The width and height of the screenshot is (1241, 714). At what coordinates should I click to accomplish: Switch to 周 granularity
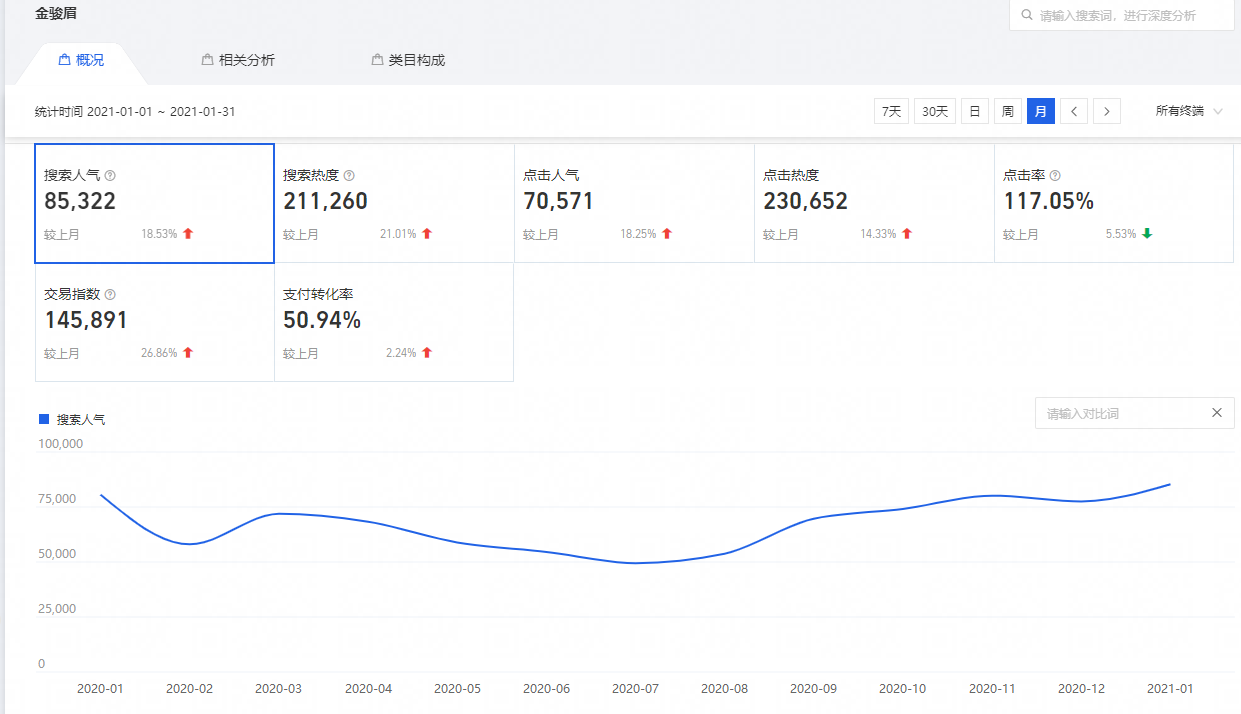(1008, 111)
